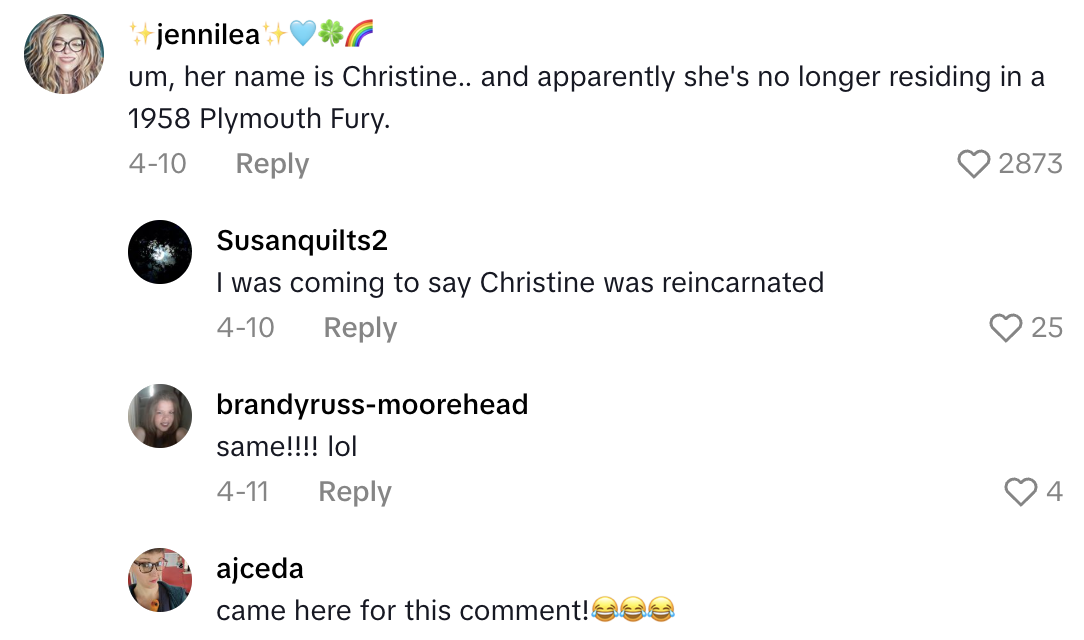Click the 4-11 date on brandyruss-moorehead's reply
Viewport: 1084px width, 640px height.
point(242,492)
